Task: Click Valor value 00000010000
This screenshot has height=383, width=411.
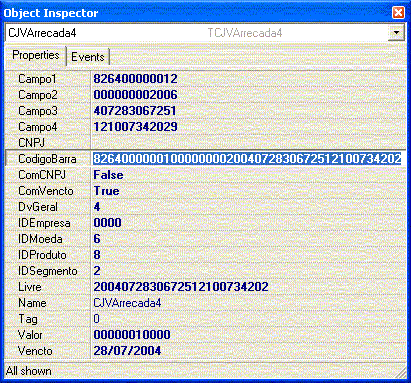Action: pos(132,335)
